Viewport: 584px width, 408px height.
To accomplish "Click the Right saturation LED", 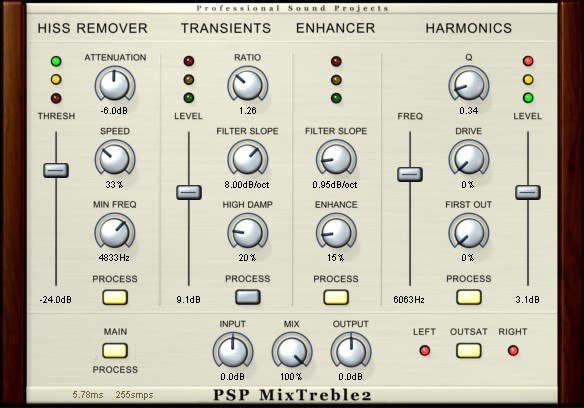I will pyautogui.click(x=513, y=351).
